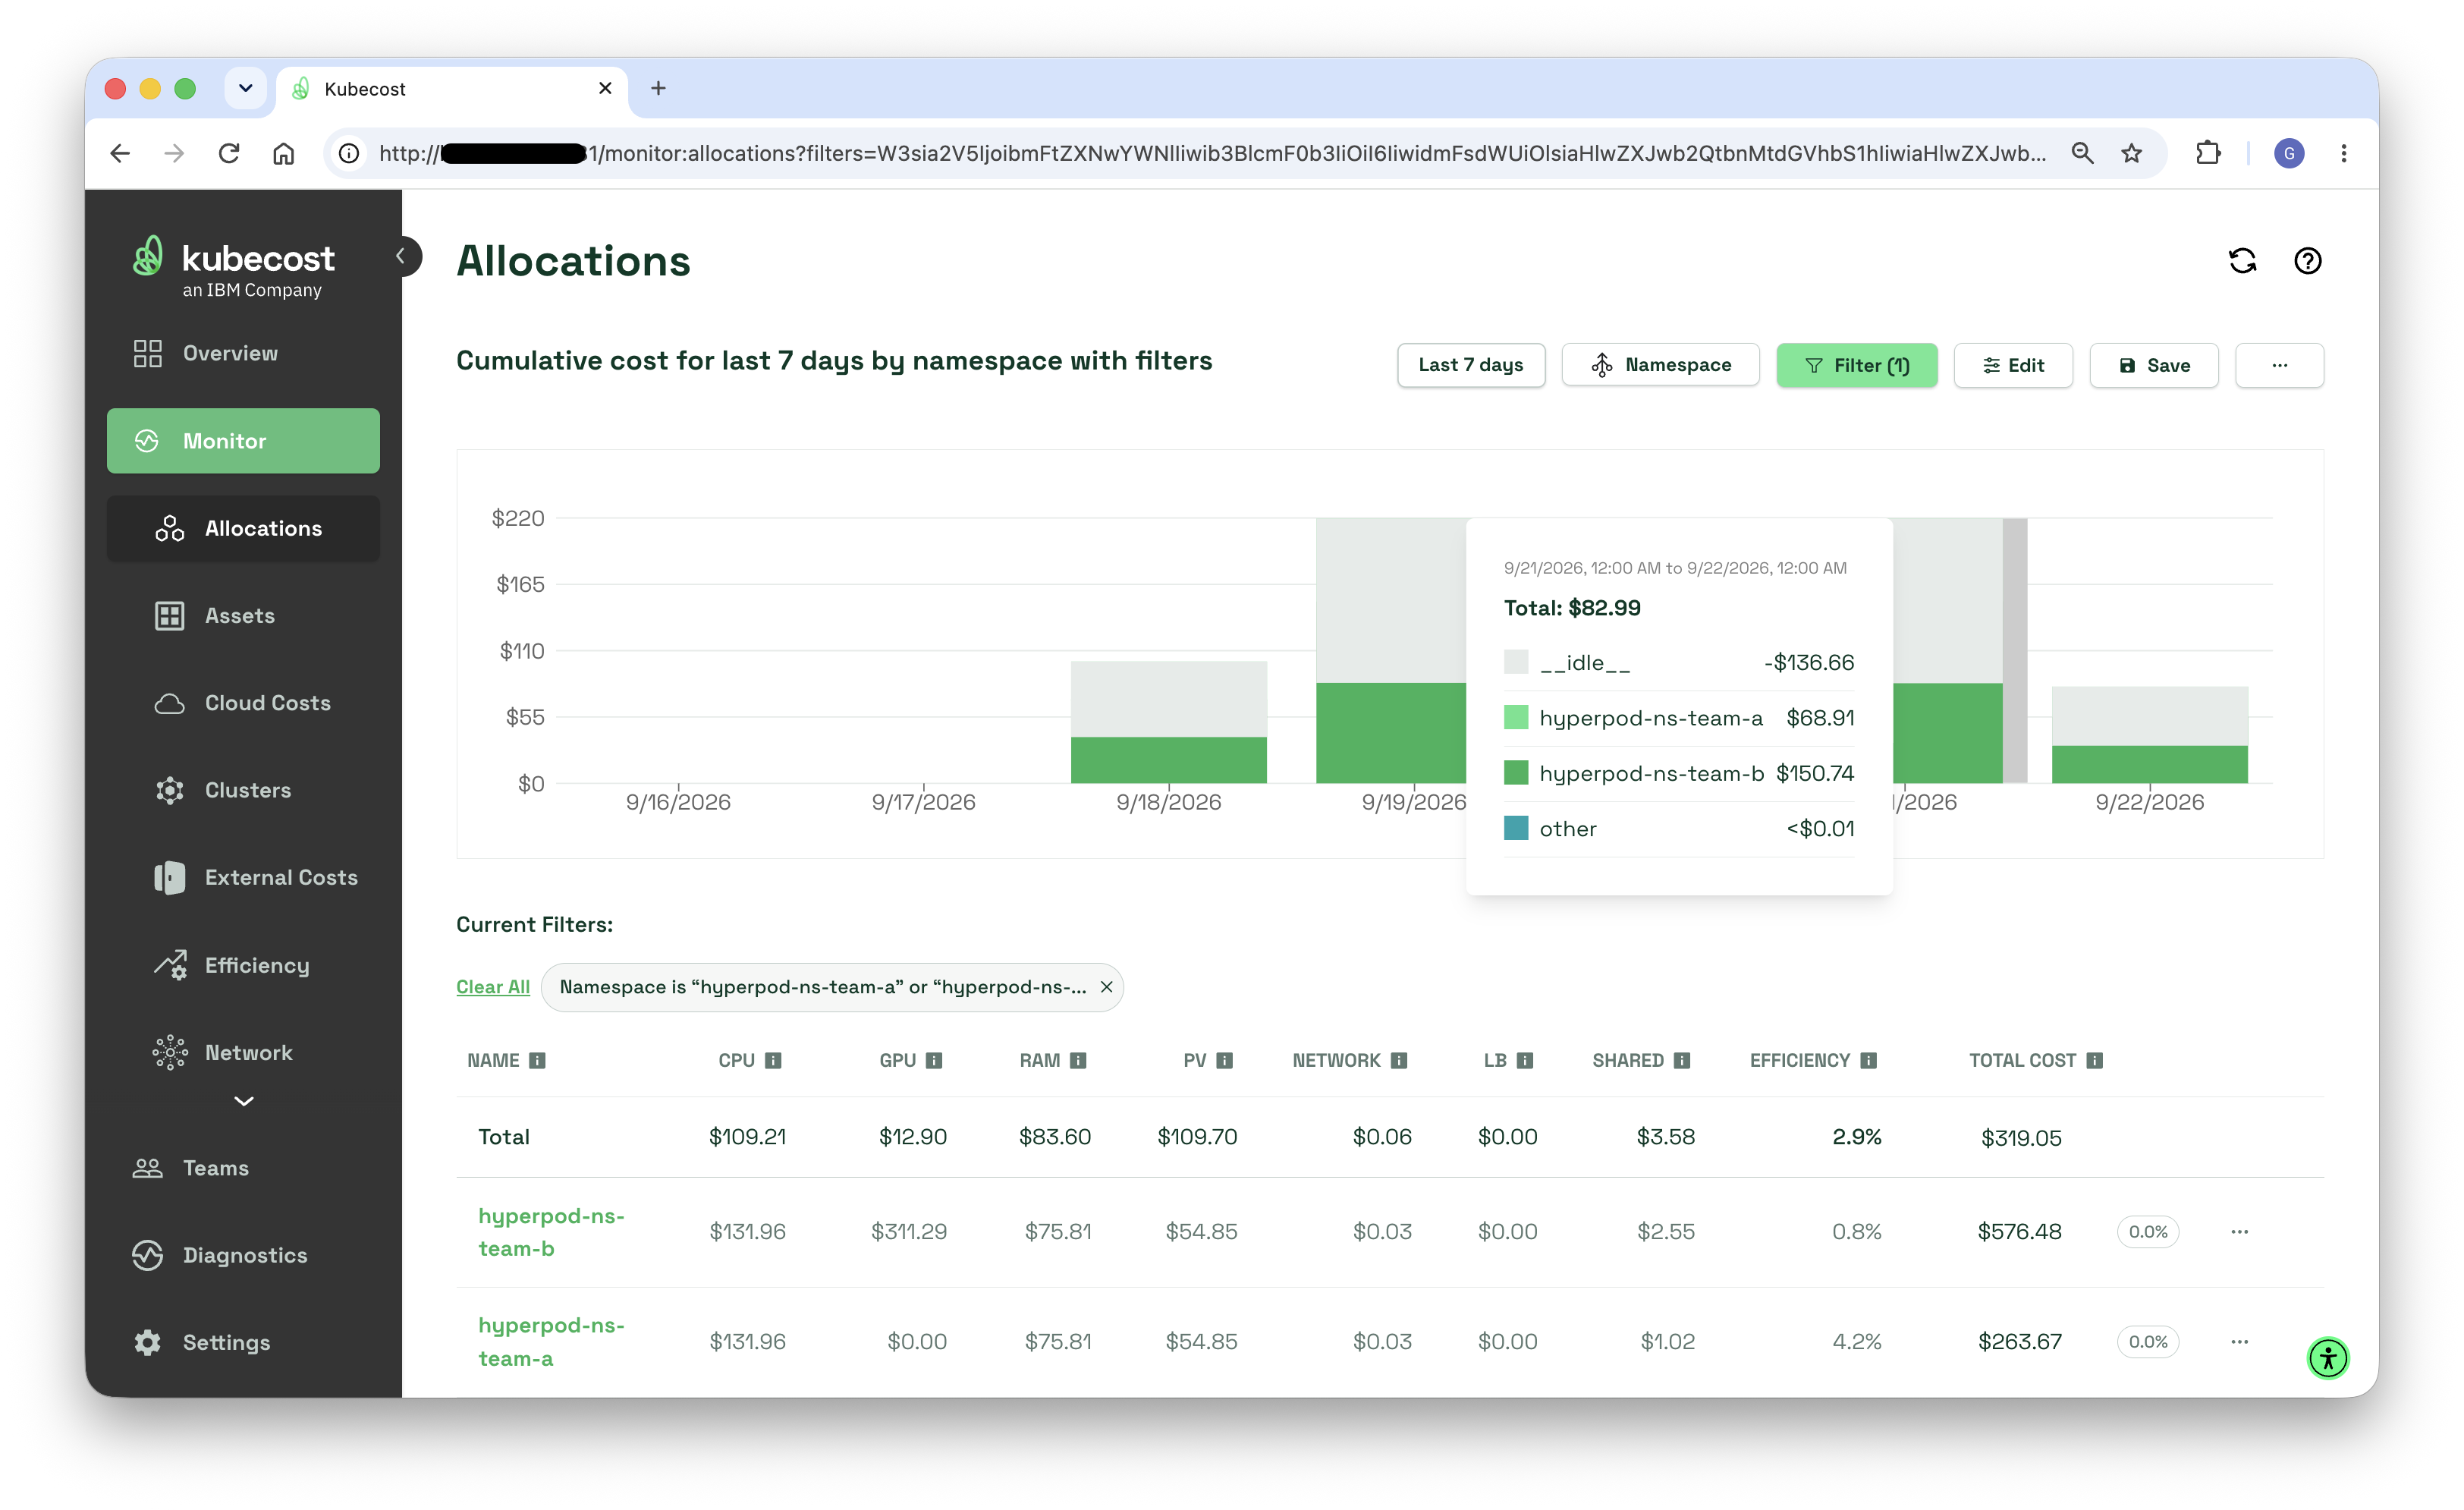Screen dimensions: 2464x1510
Task: Click the GPU column info icon
Action: 934,1060
